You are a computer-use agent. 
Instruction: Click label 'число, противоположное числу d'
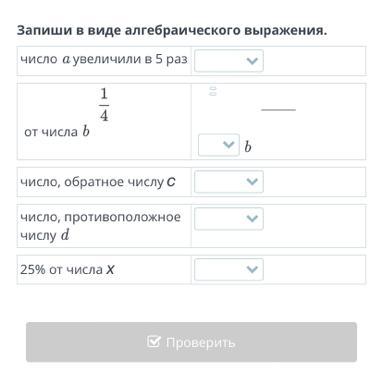tap(100, 226)
